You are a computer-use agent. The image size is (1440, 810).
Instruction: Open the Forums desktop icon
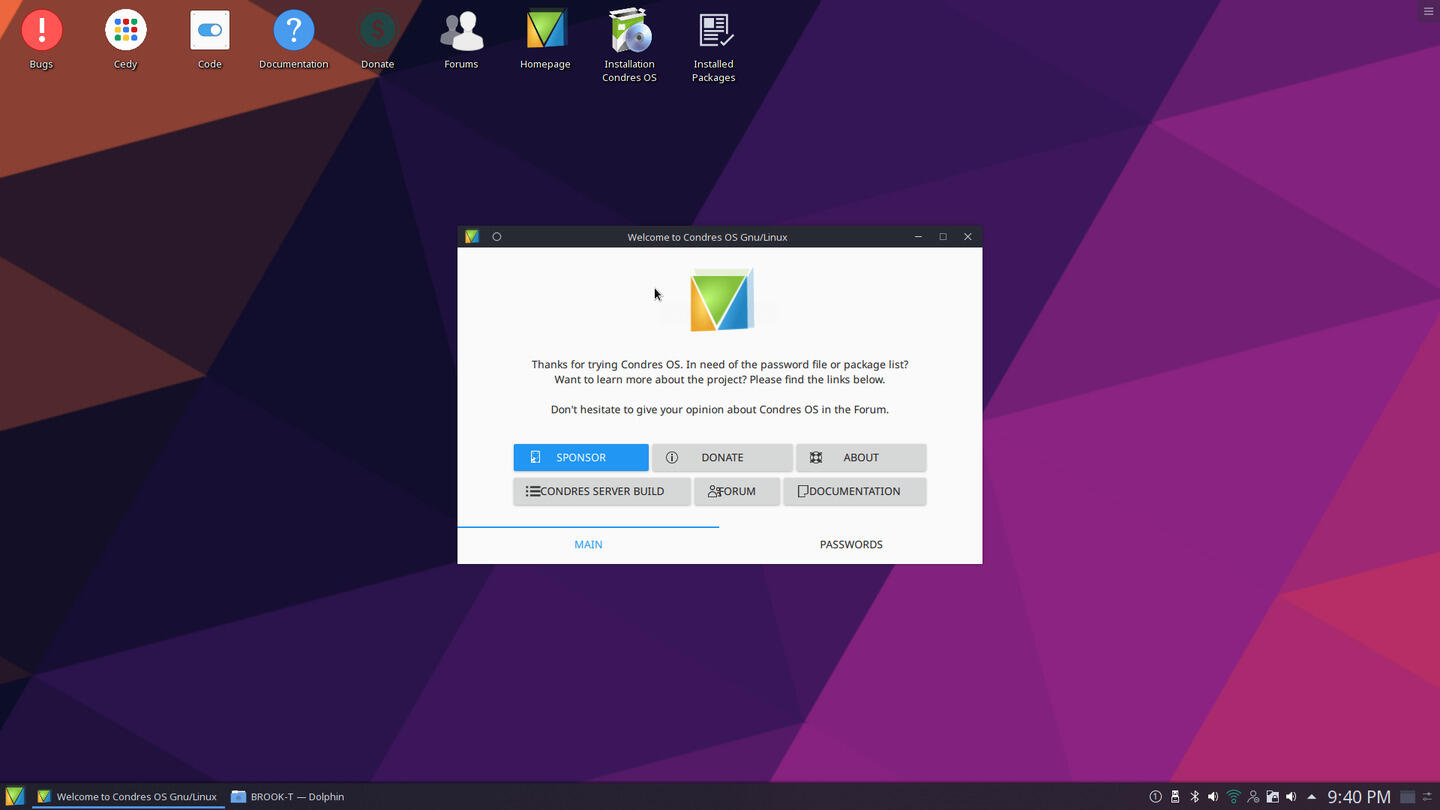(461, 40)
